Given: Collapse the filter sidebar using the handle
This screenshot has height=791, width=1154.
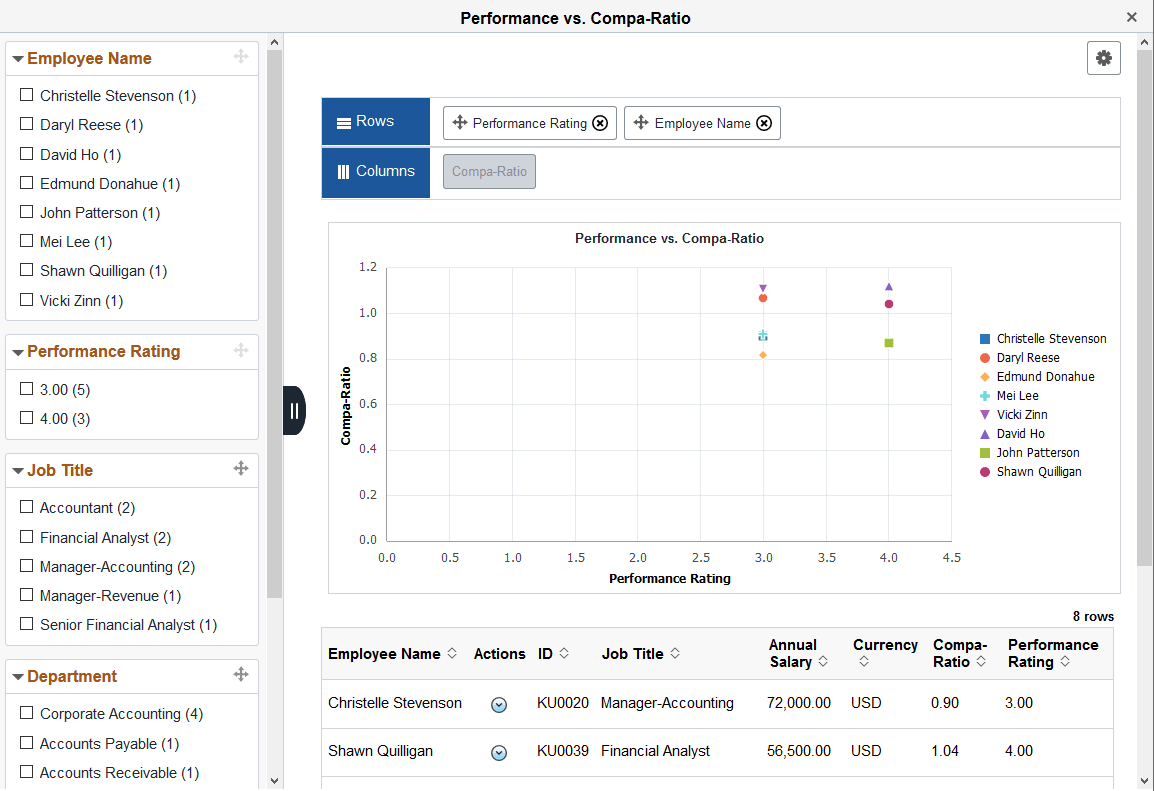Looking at the screenshot, I should point(295,410).
